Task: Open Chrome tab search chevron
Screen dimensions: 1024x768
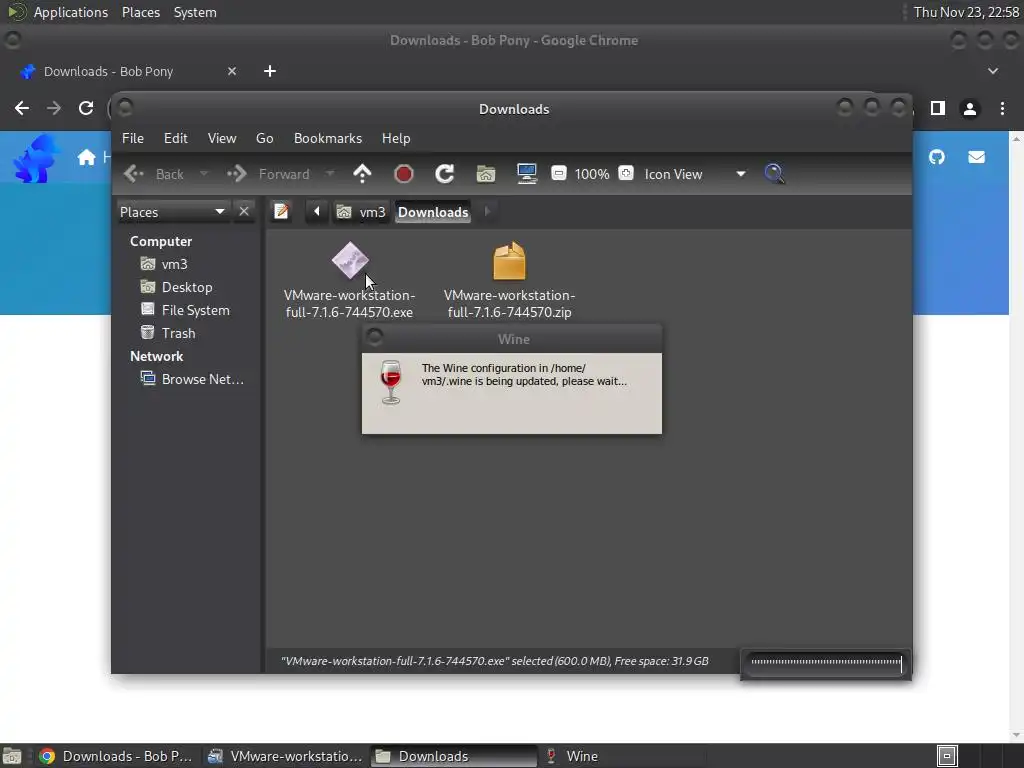Action: 993,71
